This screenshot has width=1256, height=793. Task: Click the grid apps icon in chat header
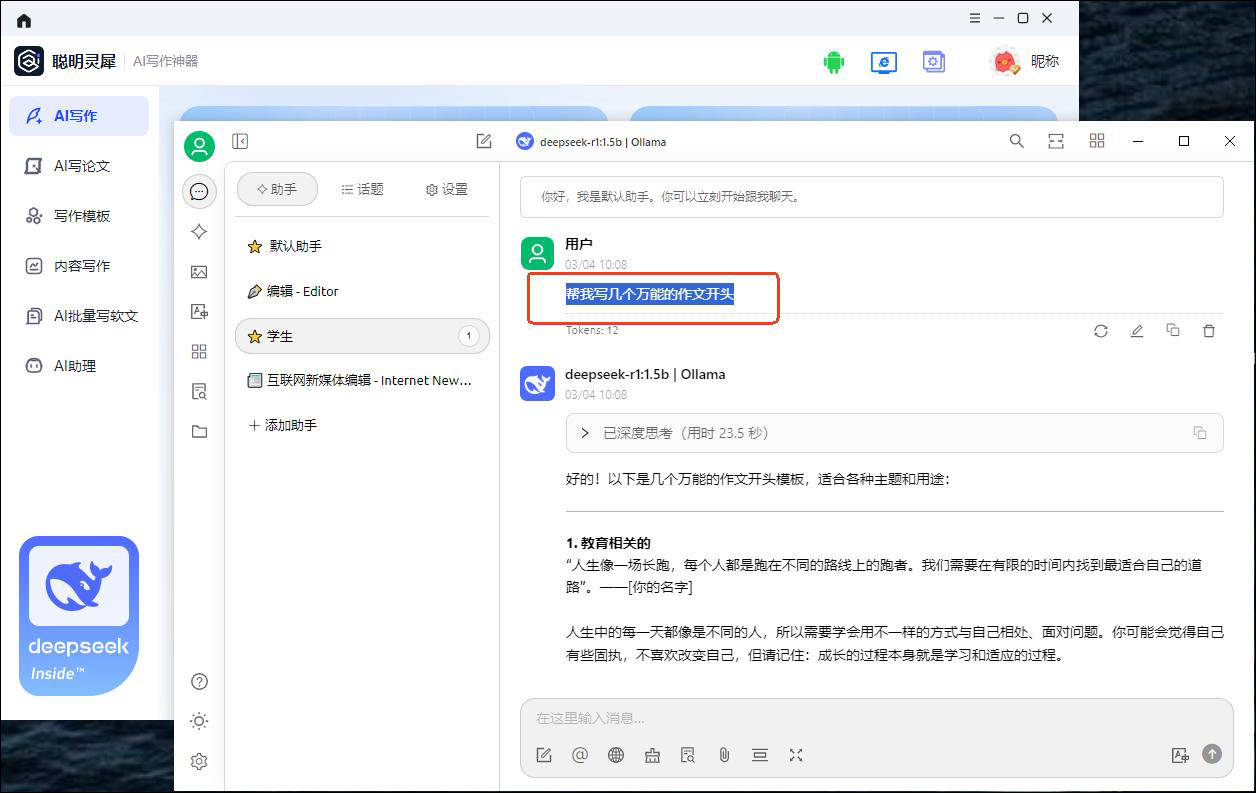tap(1097, 142)
